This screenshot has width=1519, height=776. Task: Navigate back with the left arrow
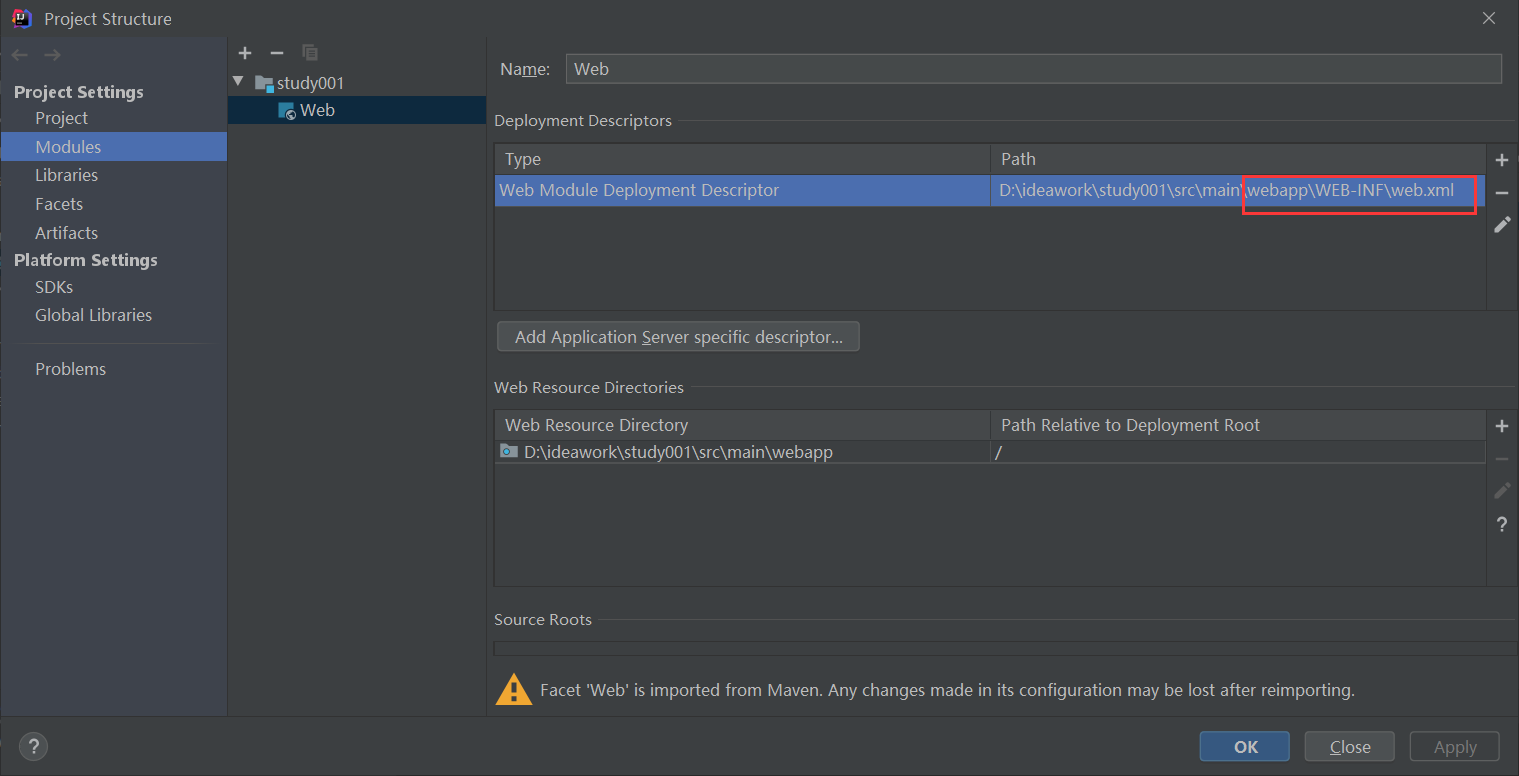pos(20,55)
